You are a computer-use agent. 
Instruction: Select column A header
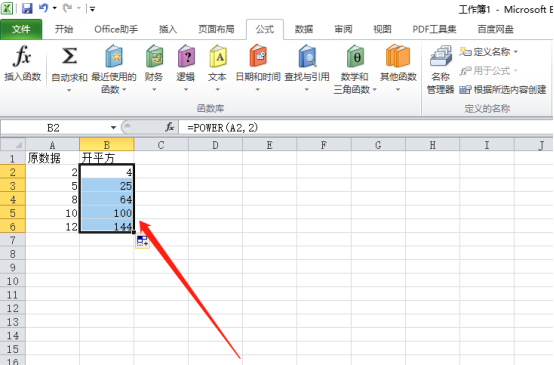click(52, 145)
